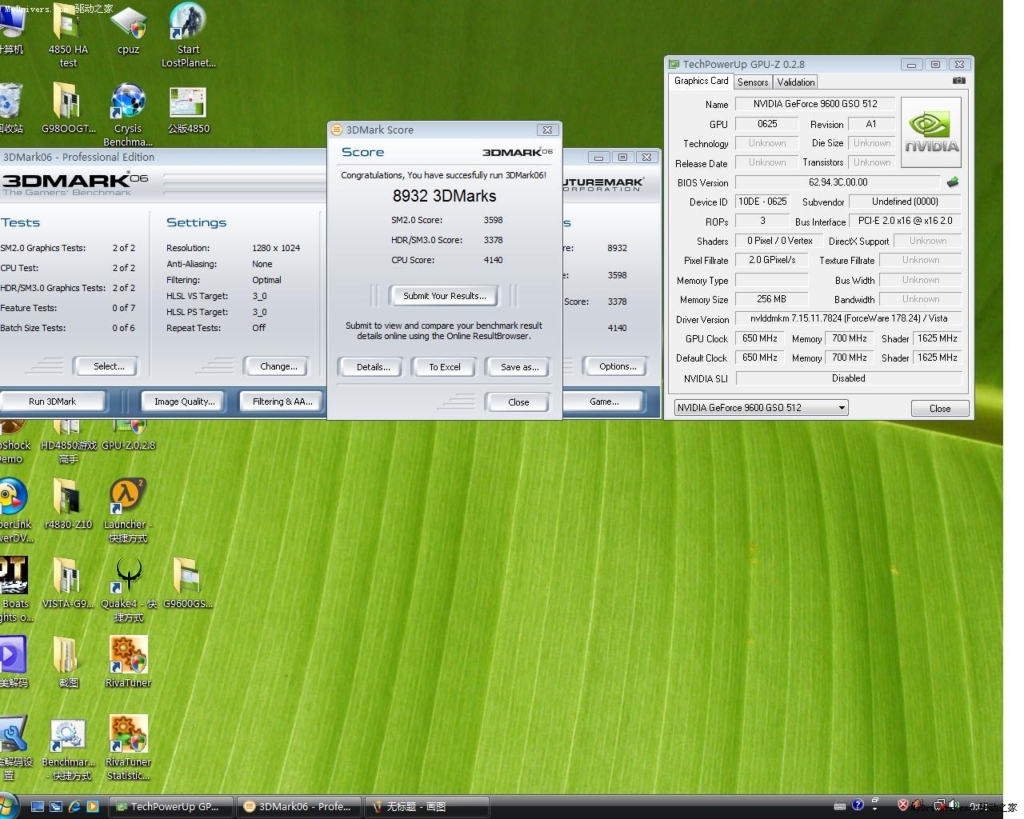Launch the Quake4 shortcut
Image resolution: width=1024 pixels, height=819 pixels.
coord(129,589)
